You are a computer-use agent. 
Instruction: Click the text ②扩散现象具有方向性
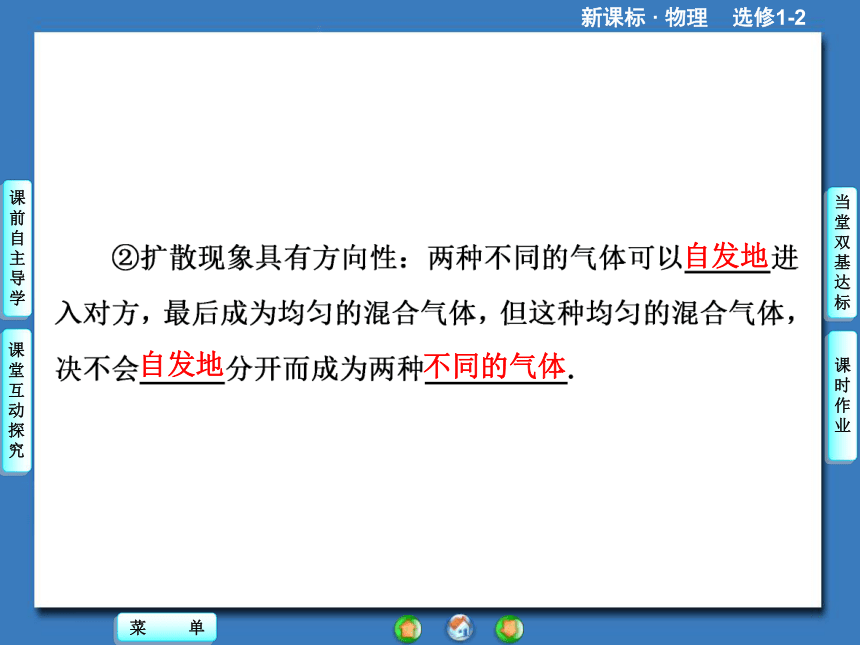click(254, 257)
